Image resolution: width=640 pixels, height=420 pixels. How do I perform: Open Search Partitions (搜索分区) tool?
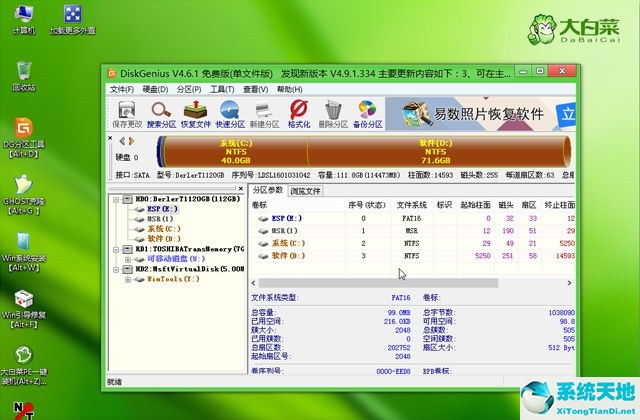161,115
